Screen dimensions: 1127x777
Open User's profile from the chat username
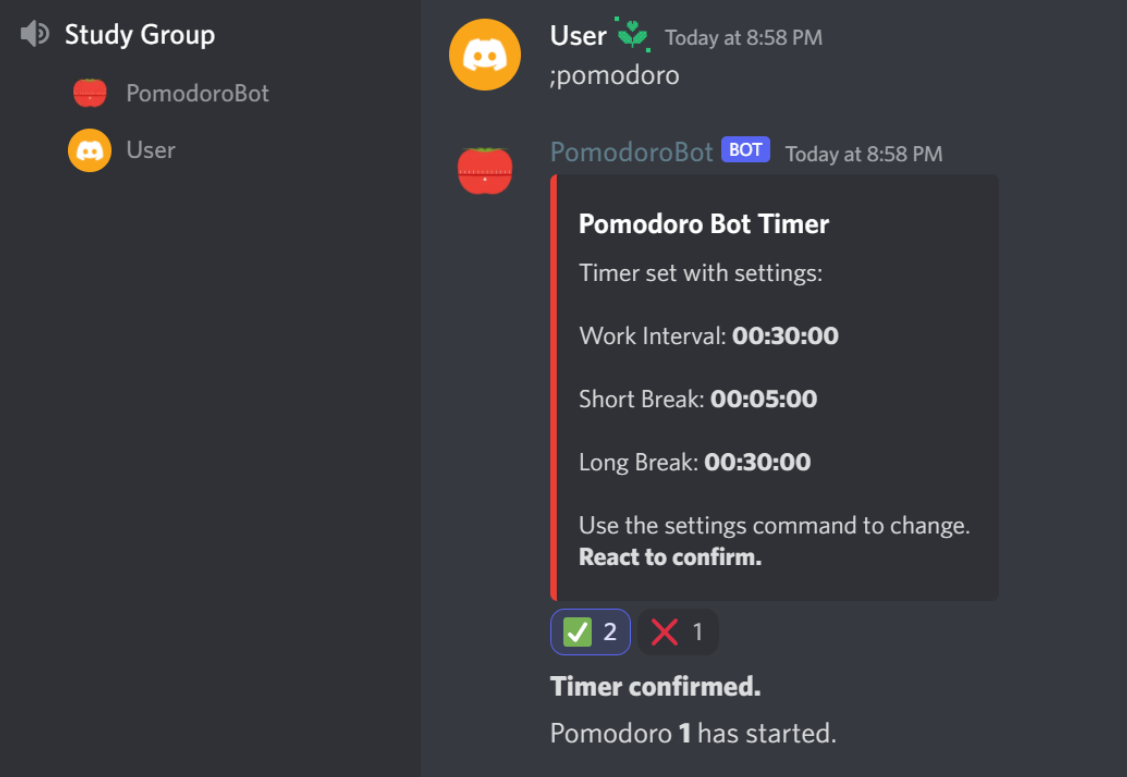pyautogui.click(x=577, y=34)
